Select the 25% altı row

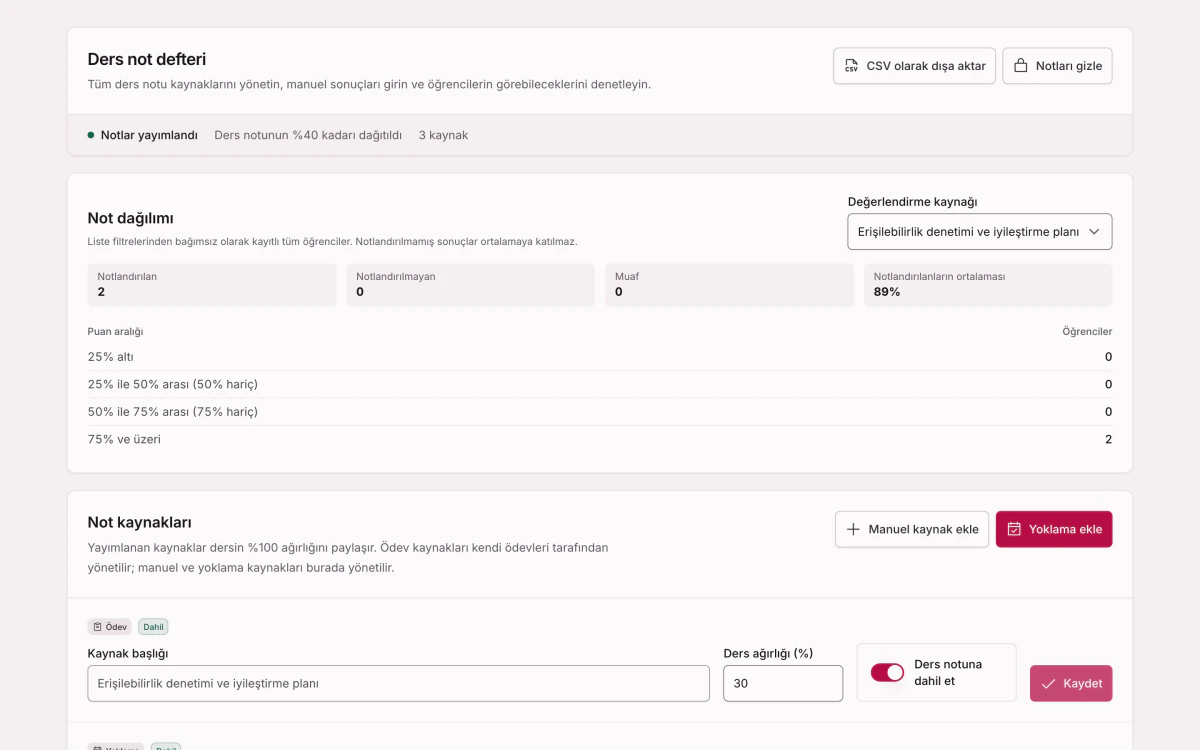[x=600, y=357]
